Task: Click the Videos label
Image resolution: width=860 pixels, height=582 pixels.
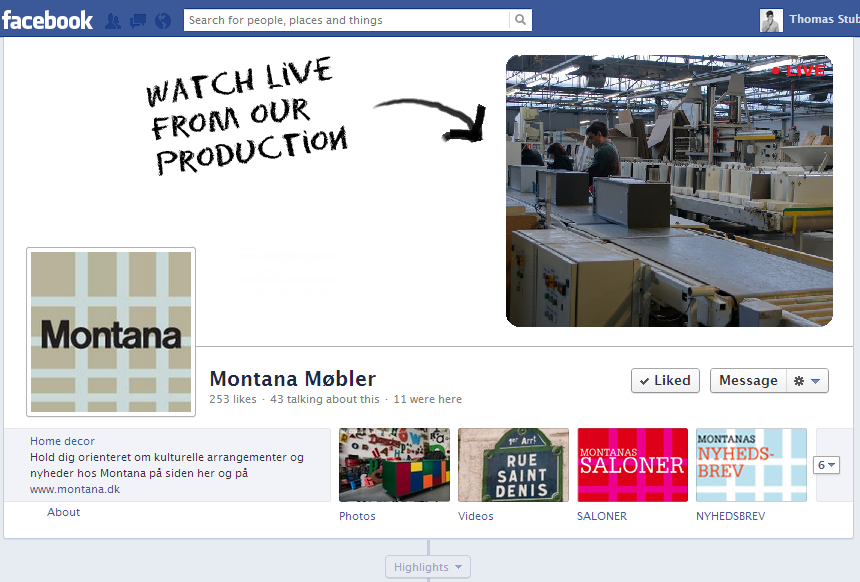Action: [476, 516]
